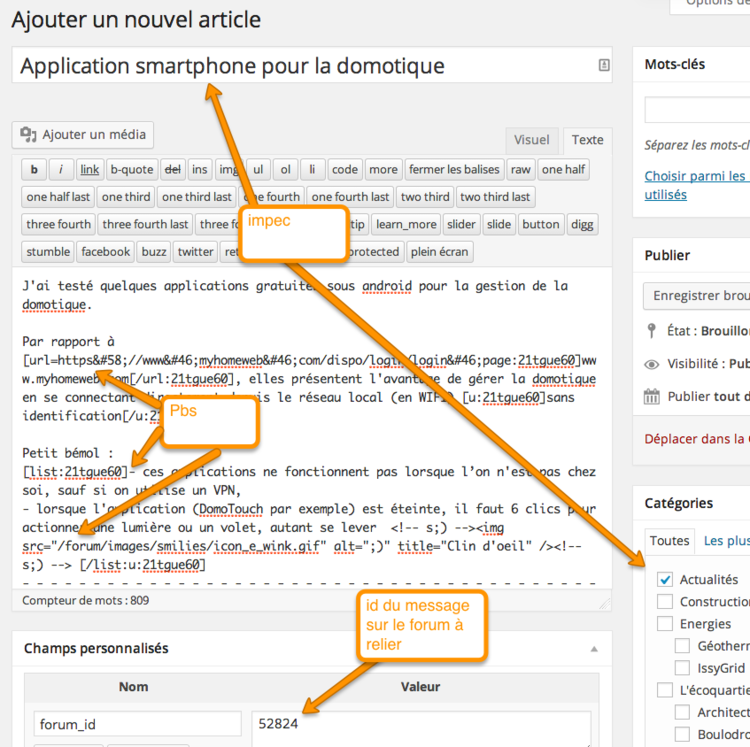
Task: Click the editor resize handle corner
Action: tap(605, 604)
